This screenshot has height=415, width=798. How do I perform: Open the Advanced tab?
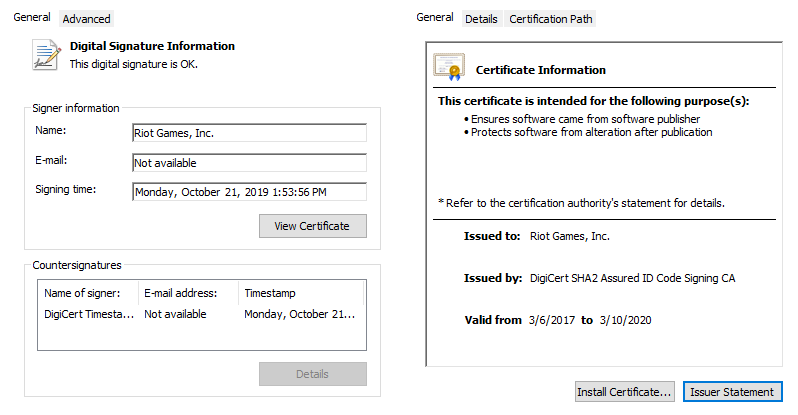[87, 19]
